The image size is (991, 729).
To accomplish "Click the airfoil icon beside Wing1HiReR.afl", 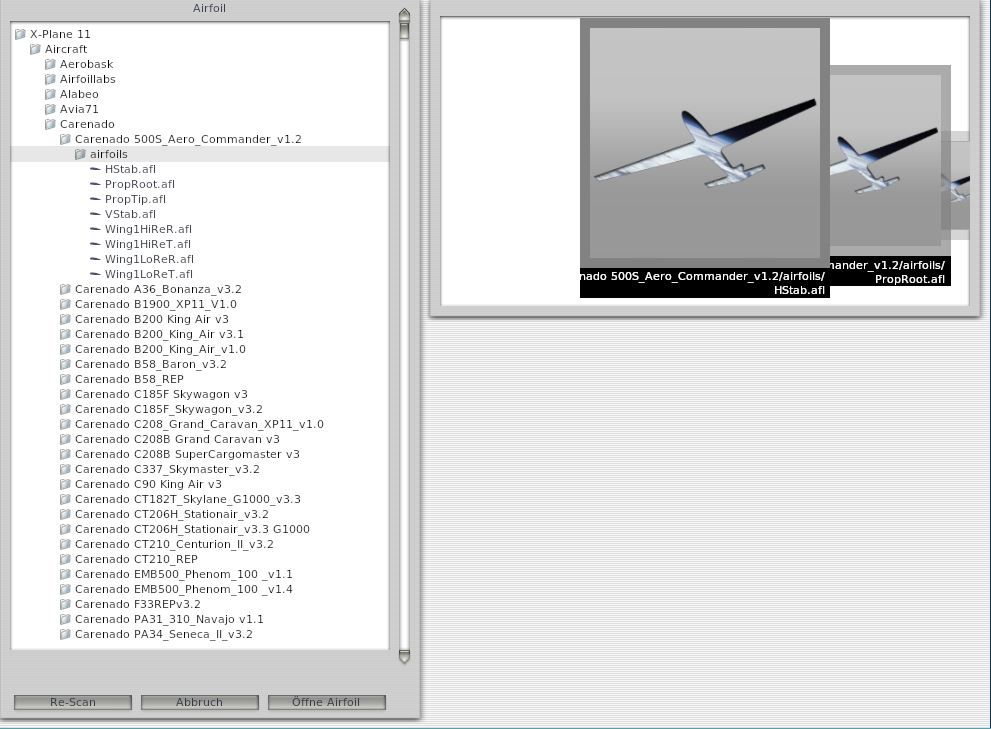I will pos(95,229).
